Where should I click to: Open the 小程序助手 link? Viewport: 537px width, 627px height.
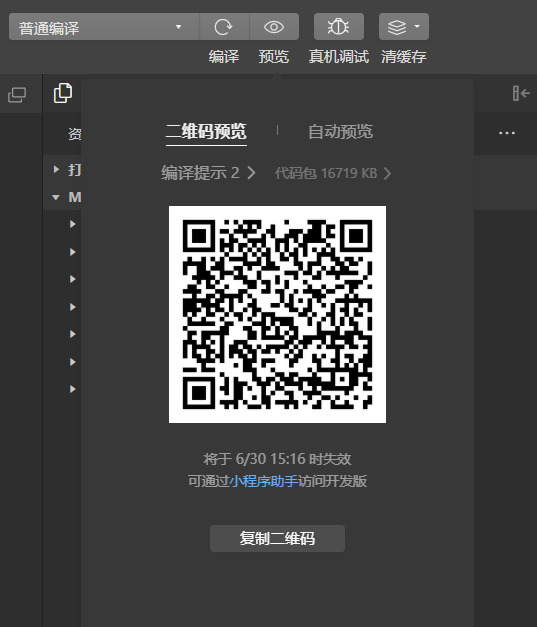[x=264, y=481]
